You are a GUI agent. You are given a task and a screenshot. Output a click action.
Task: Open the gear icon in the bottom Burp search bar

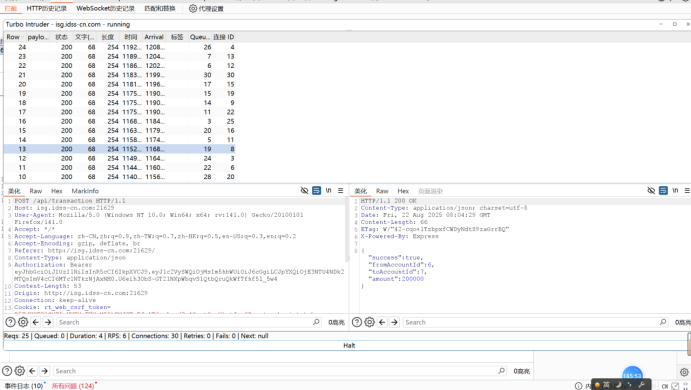pos(19,371)
